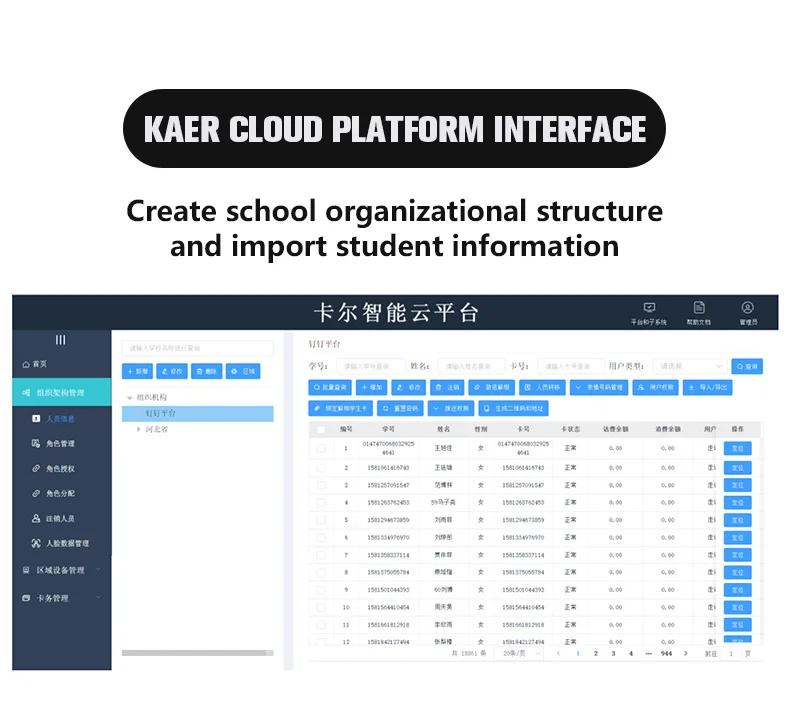Focus the school name search field
790x712 pixels.
[198, 348]
